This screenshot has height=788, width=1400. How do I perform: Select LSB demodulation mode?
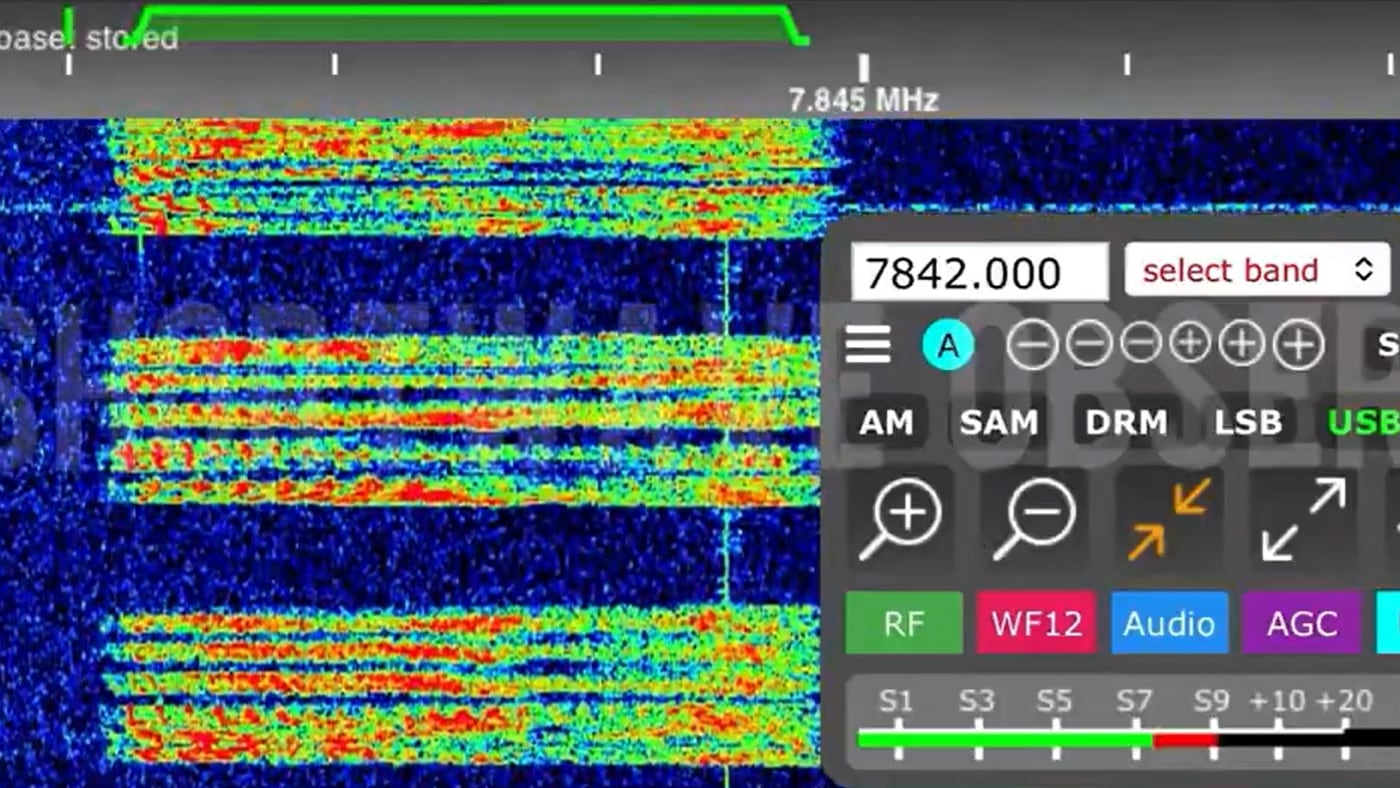1248,423
